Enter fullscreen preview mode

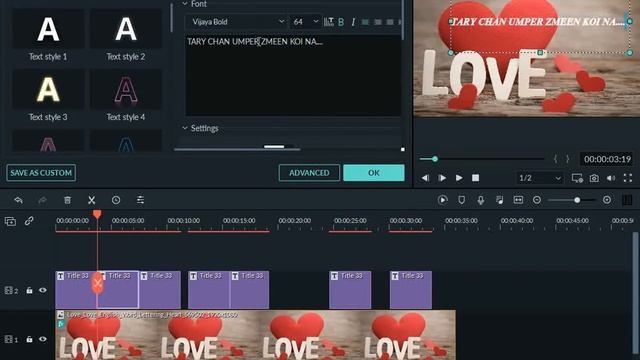(628, 178)
